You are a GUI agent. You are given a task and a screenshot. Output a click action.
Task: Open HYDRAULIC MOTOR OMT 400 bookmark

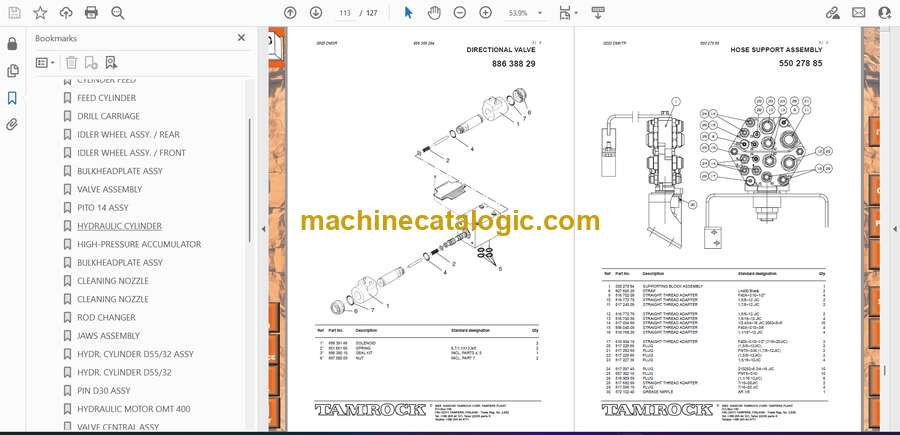134,409
